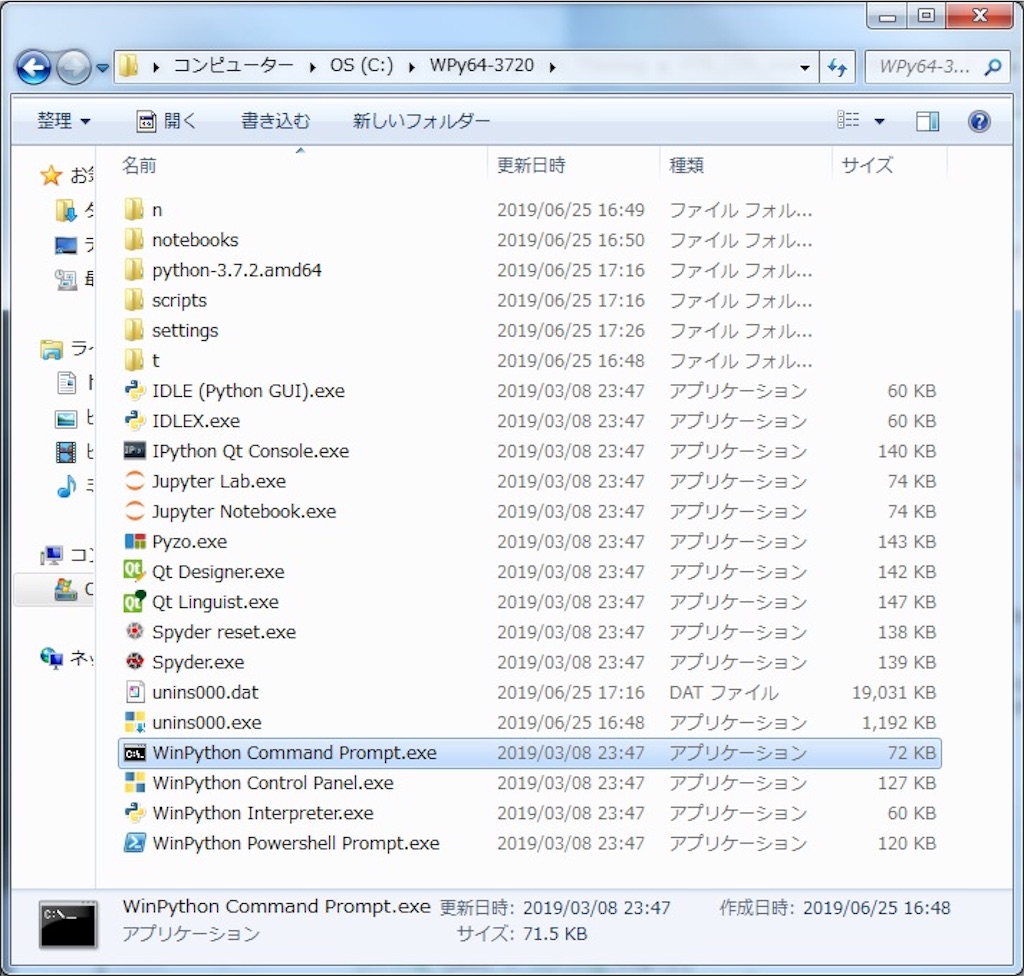This screenshot has width=1024, height=976.
Task: Click the 1,192 KB size cell
Action: pos(899,723)
